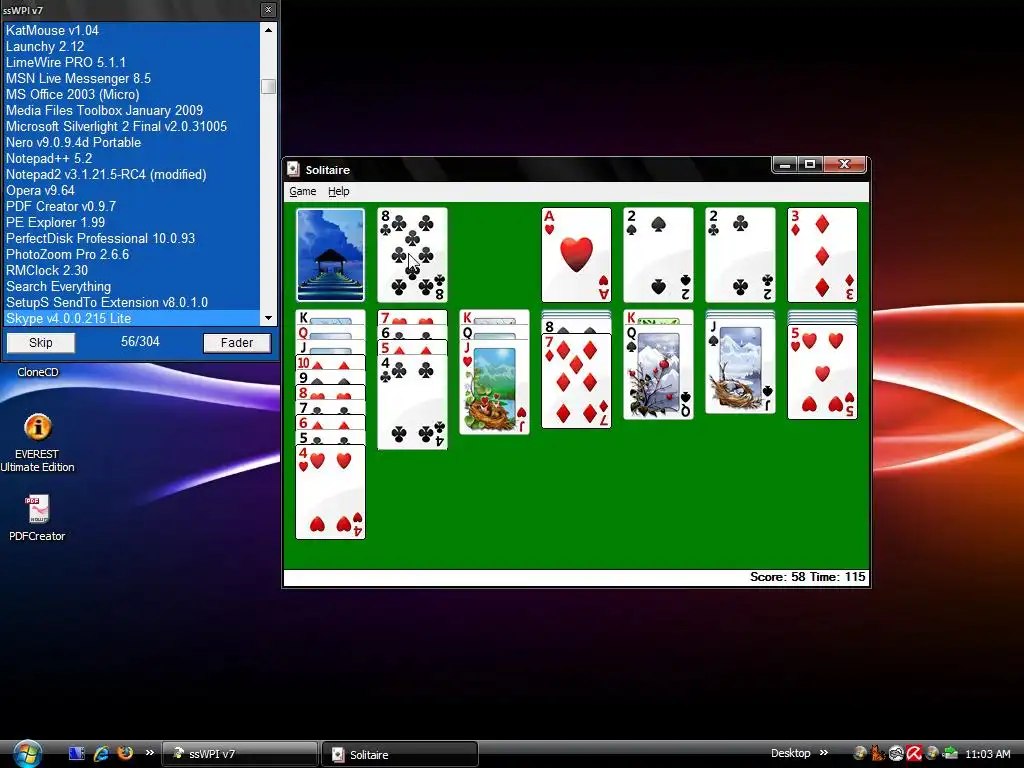This screenshot has width=1024, height=768.
Task: Select 'SetupS SendTo Extension v8.0.1.0' entry
Action: [x=132, y=302]
